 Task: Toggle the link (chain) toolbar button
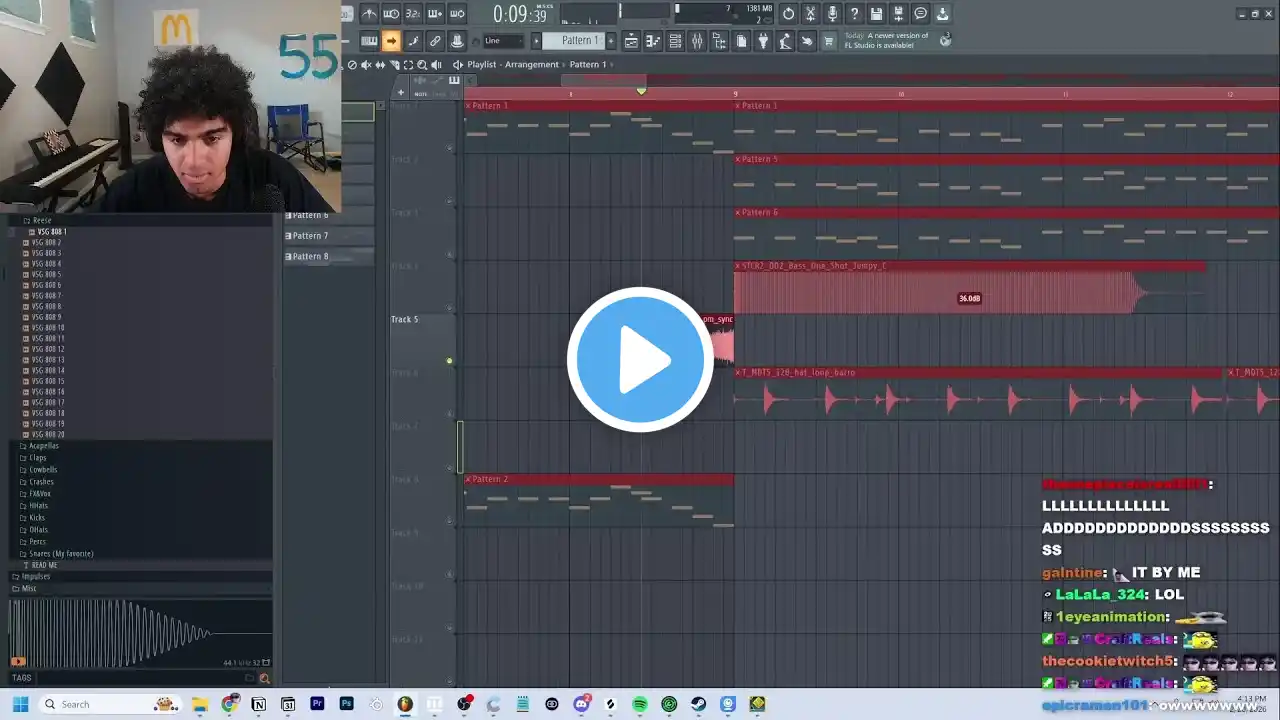[x=435, y=41]
